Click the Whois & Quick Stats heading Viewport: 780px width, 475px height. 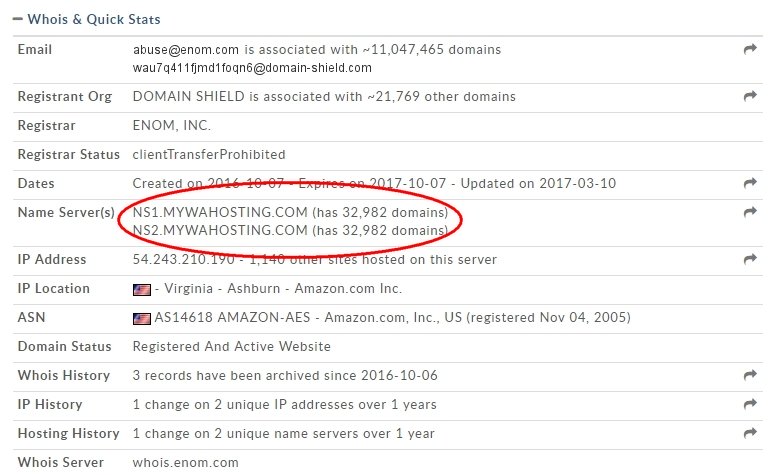pyautogui.click(x=94, y=19)
